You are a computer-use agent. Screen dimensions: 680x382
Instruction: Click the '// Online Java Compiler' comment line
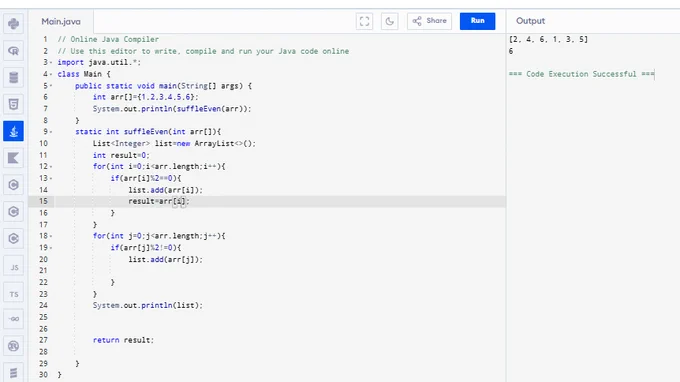click(x=108, y=39)
